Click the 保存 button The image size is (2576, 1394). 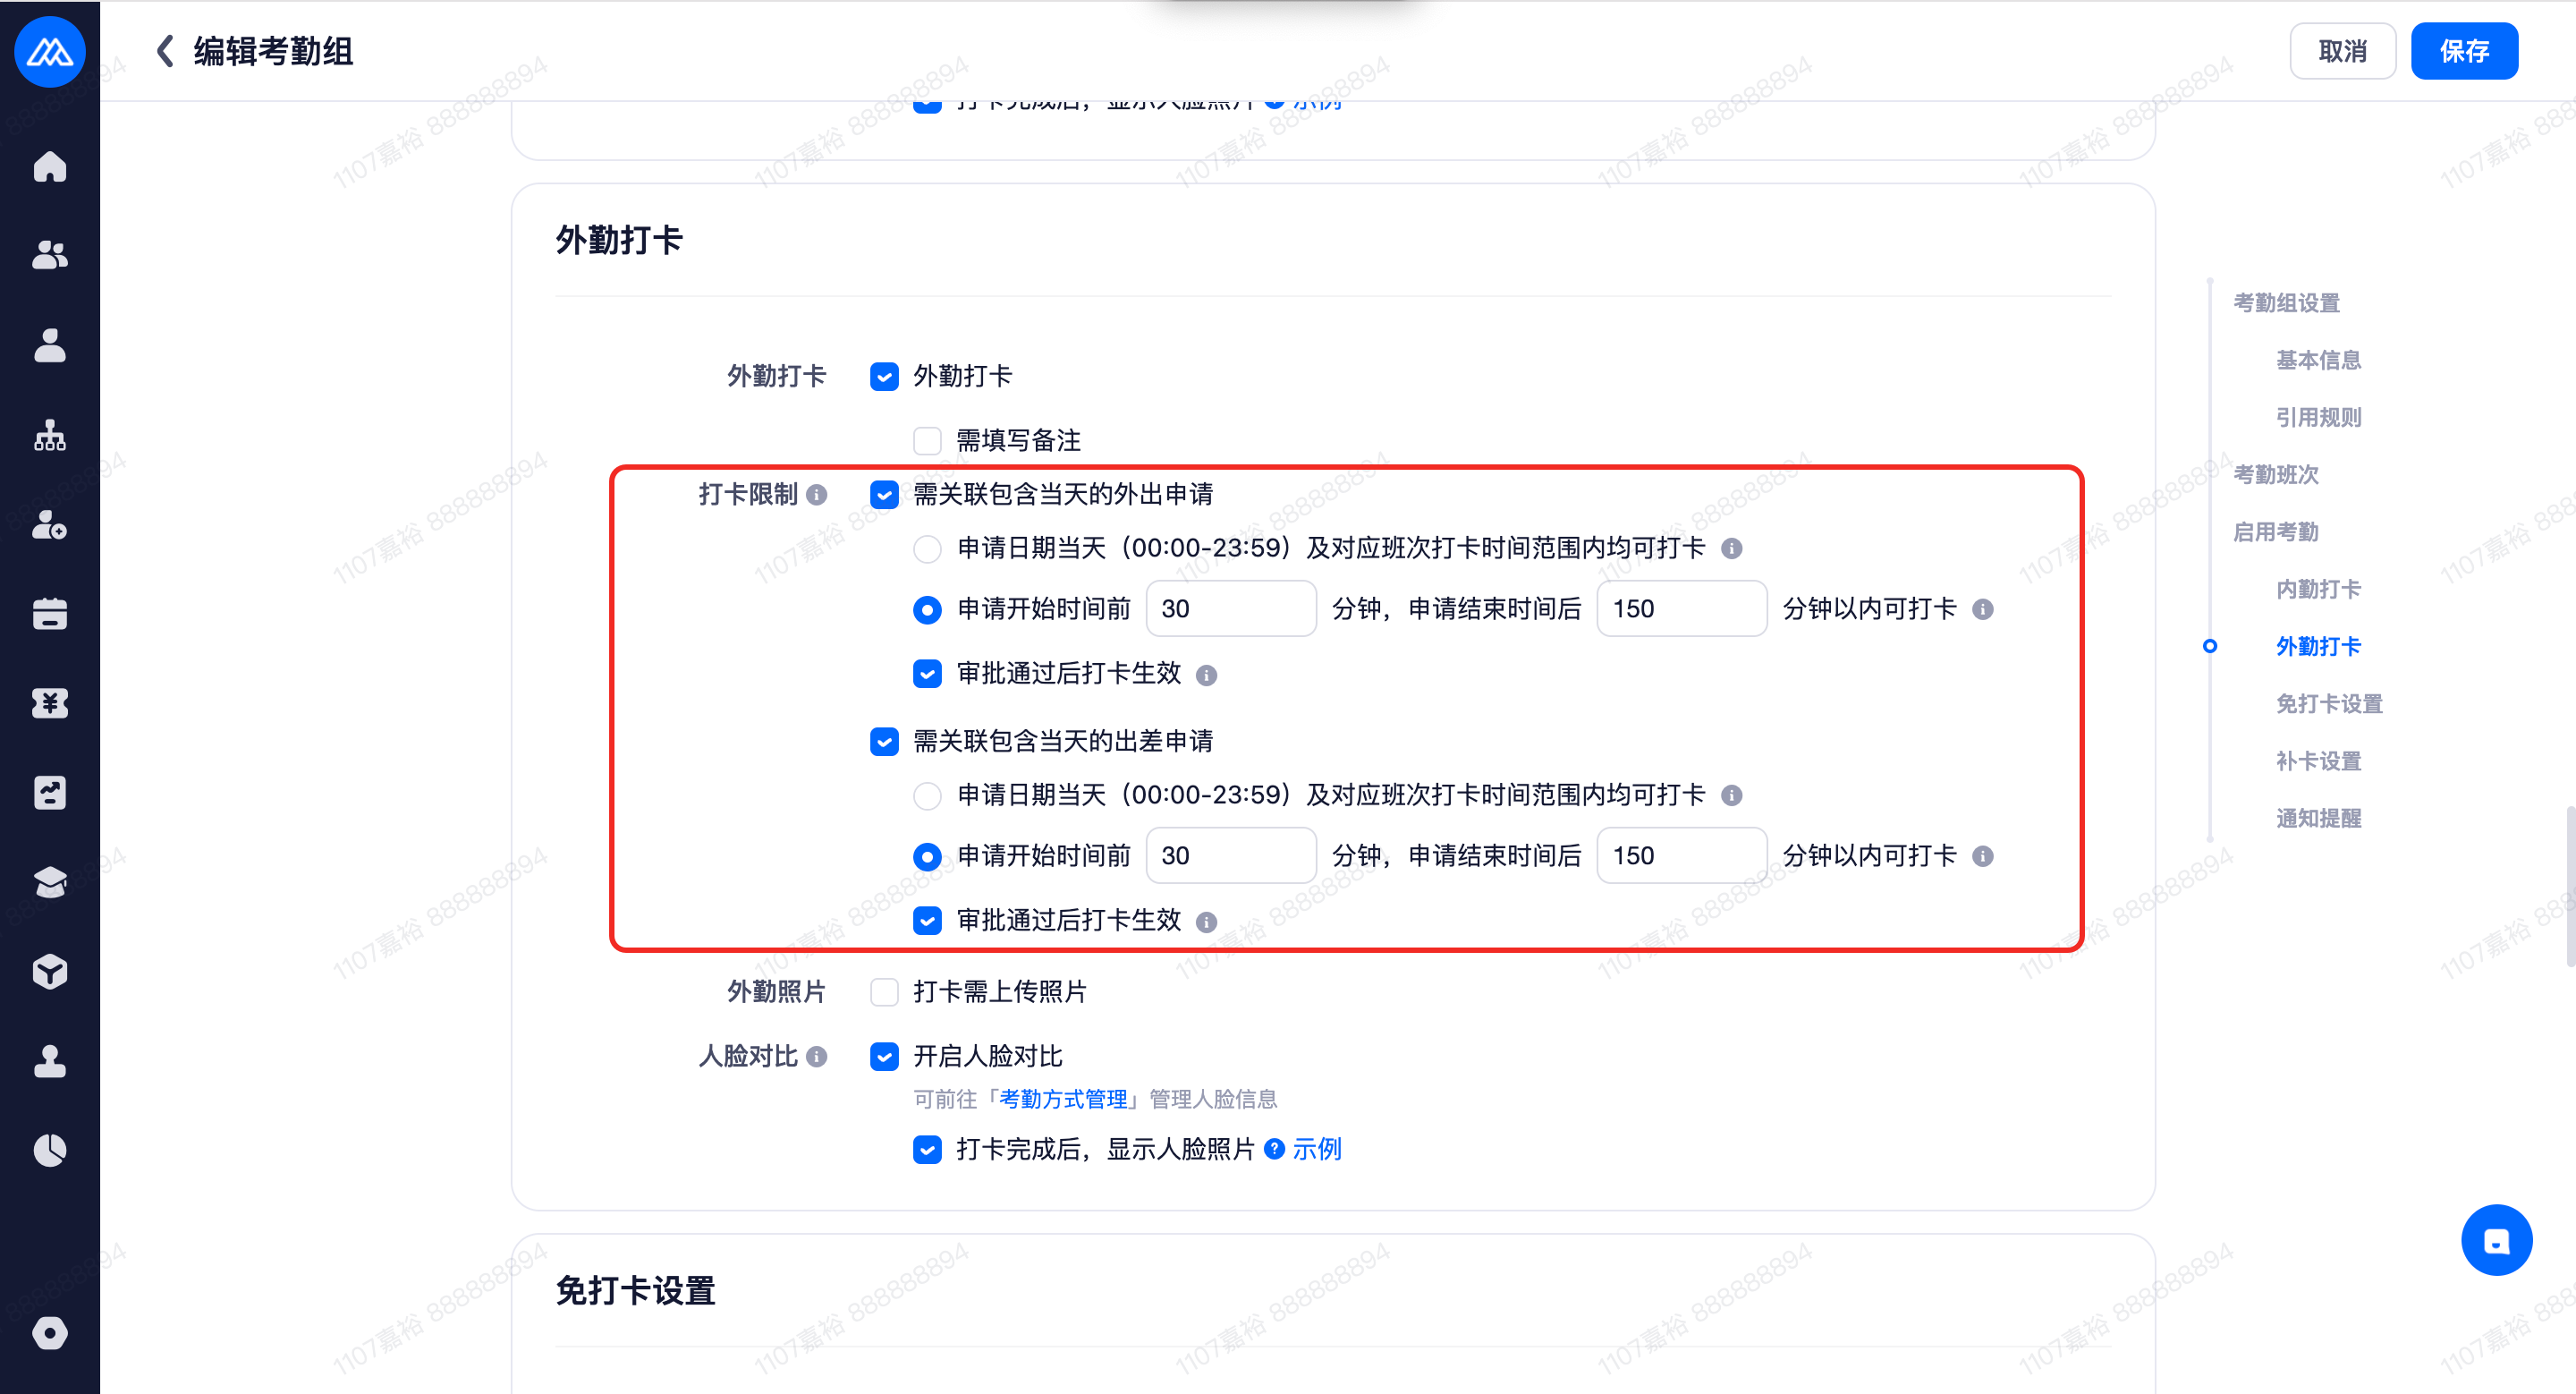pyautogui.click(x=2463, y=51)
